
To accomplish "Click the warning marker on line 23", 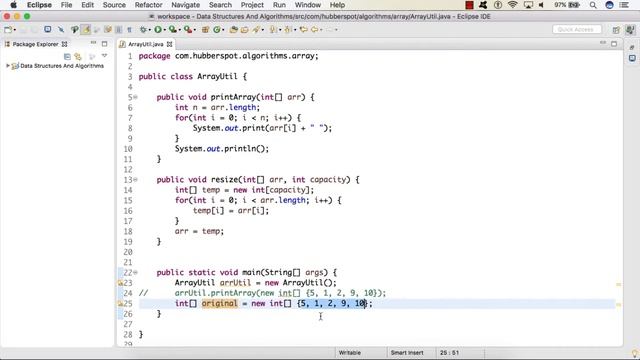I will tap(120, 283).
